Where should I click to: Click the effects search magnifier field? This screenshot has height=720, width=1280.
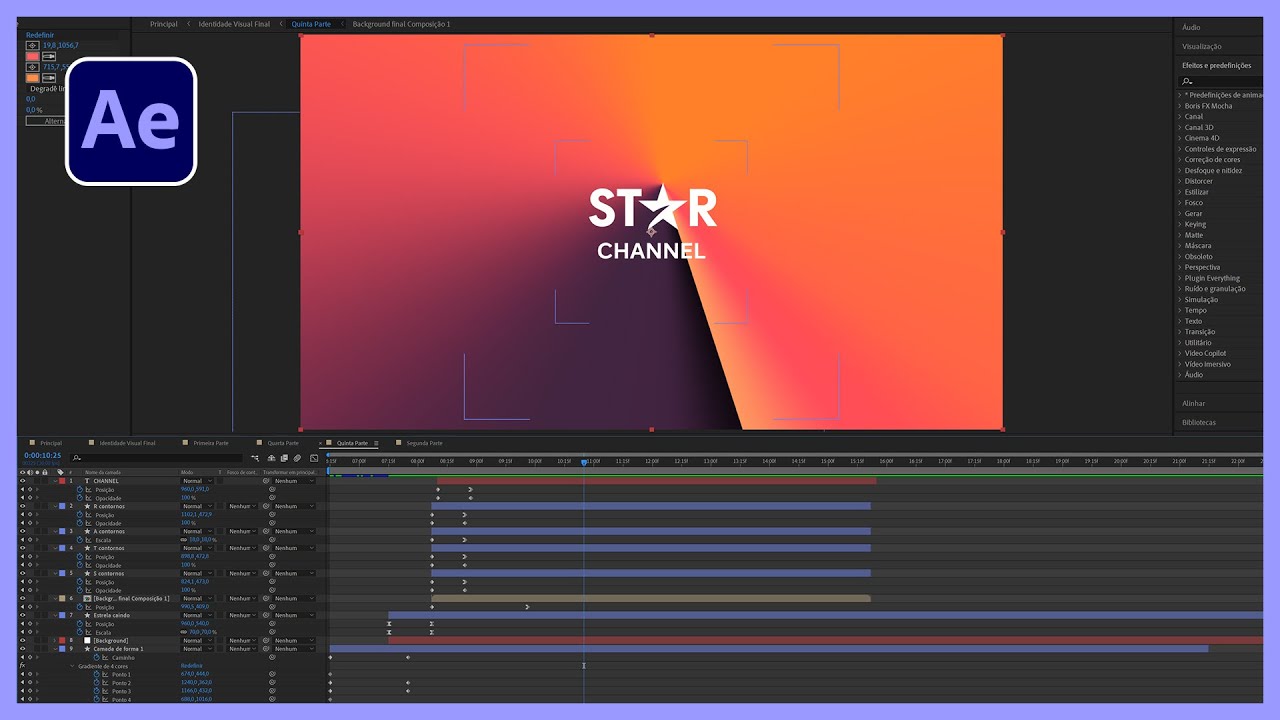point(1218,81)
